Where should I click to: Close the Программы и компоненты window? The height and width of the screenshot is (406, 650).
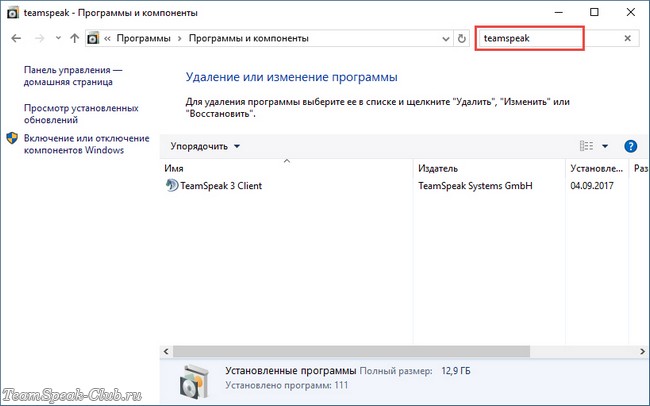631,12
